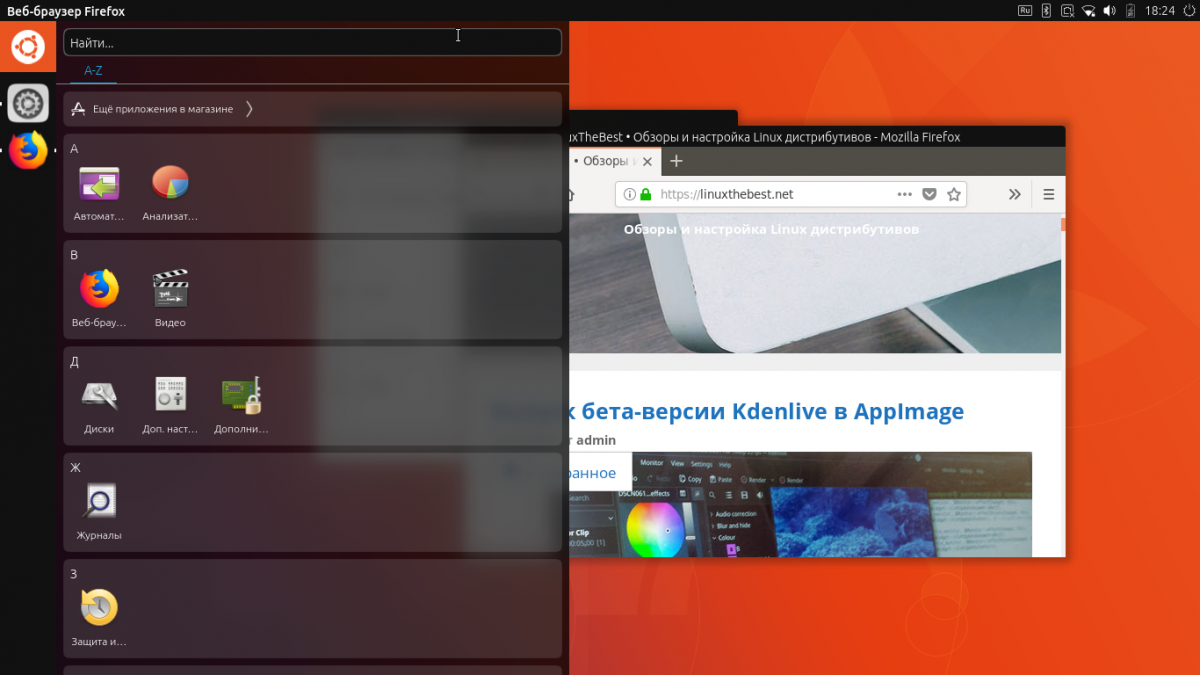This screenshot has width=1200, height=675.
Task: Open Firefox page actions three dots
Action: click(905, 194)
